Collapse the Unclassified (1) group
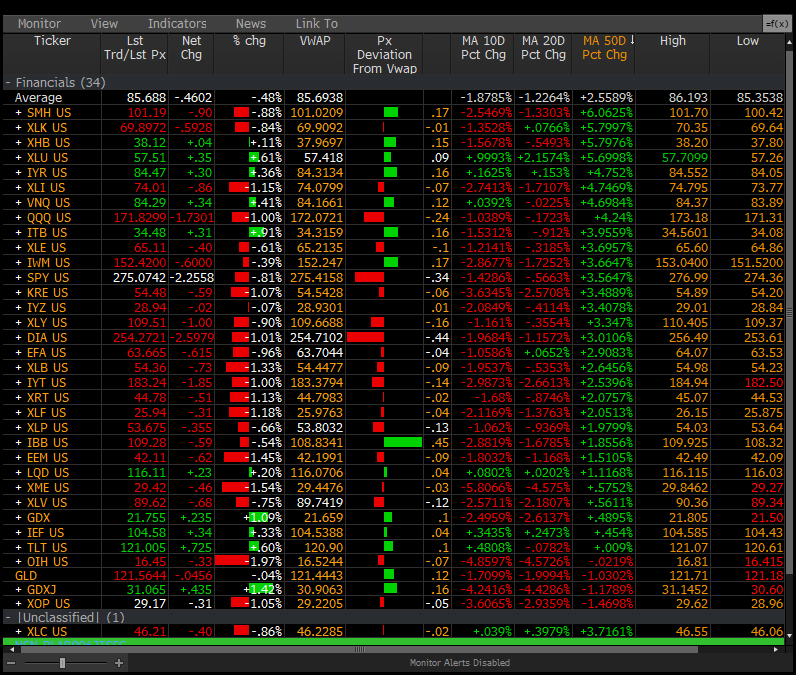796x675 pixels. 8,618
